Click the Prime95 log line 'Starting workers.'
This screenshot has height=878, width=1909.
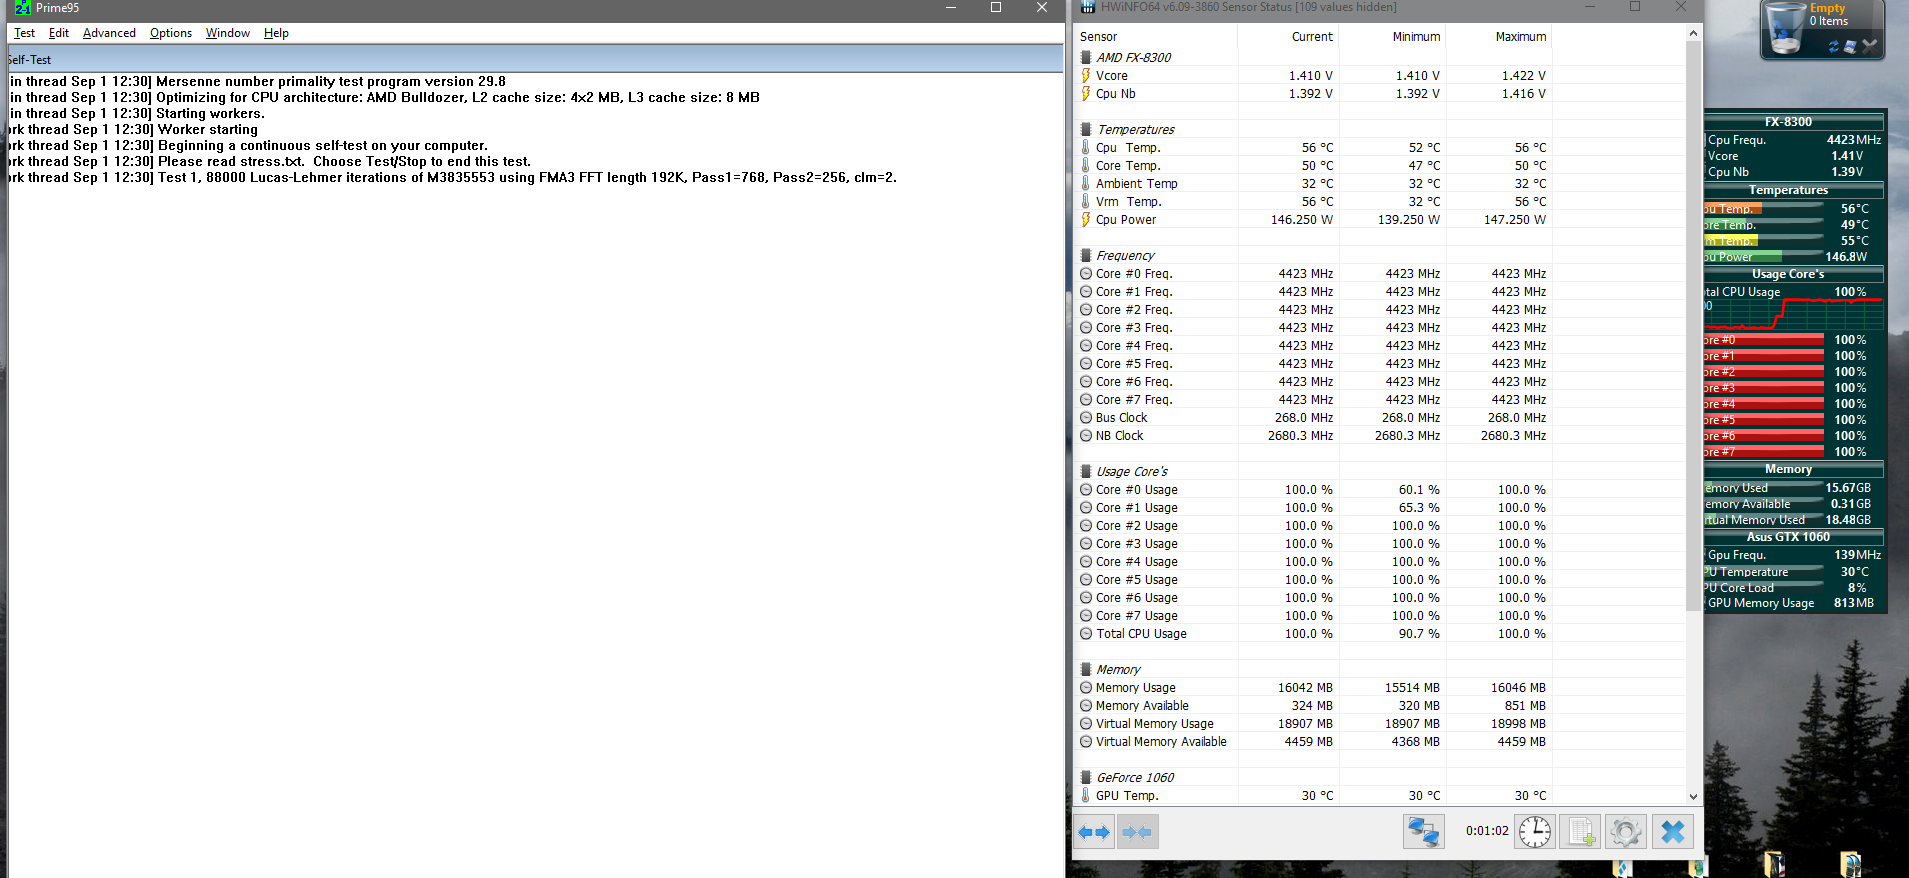click(x=210, y=113)
